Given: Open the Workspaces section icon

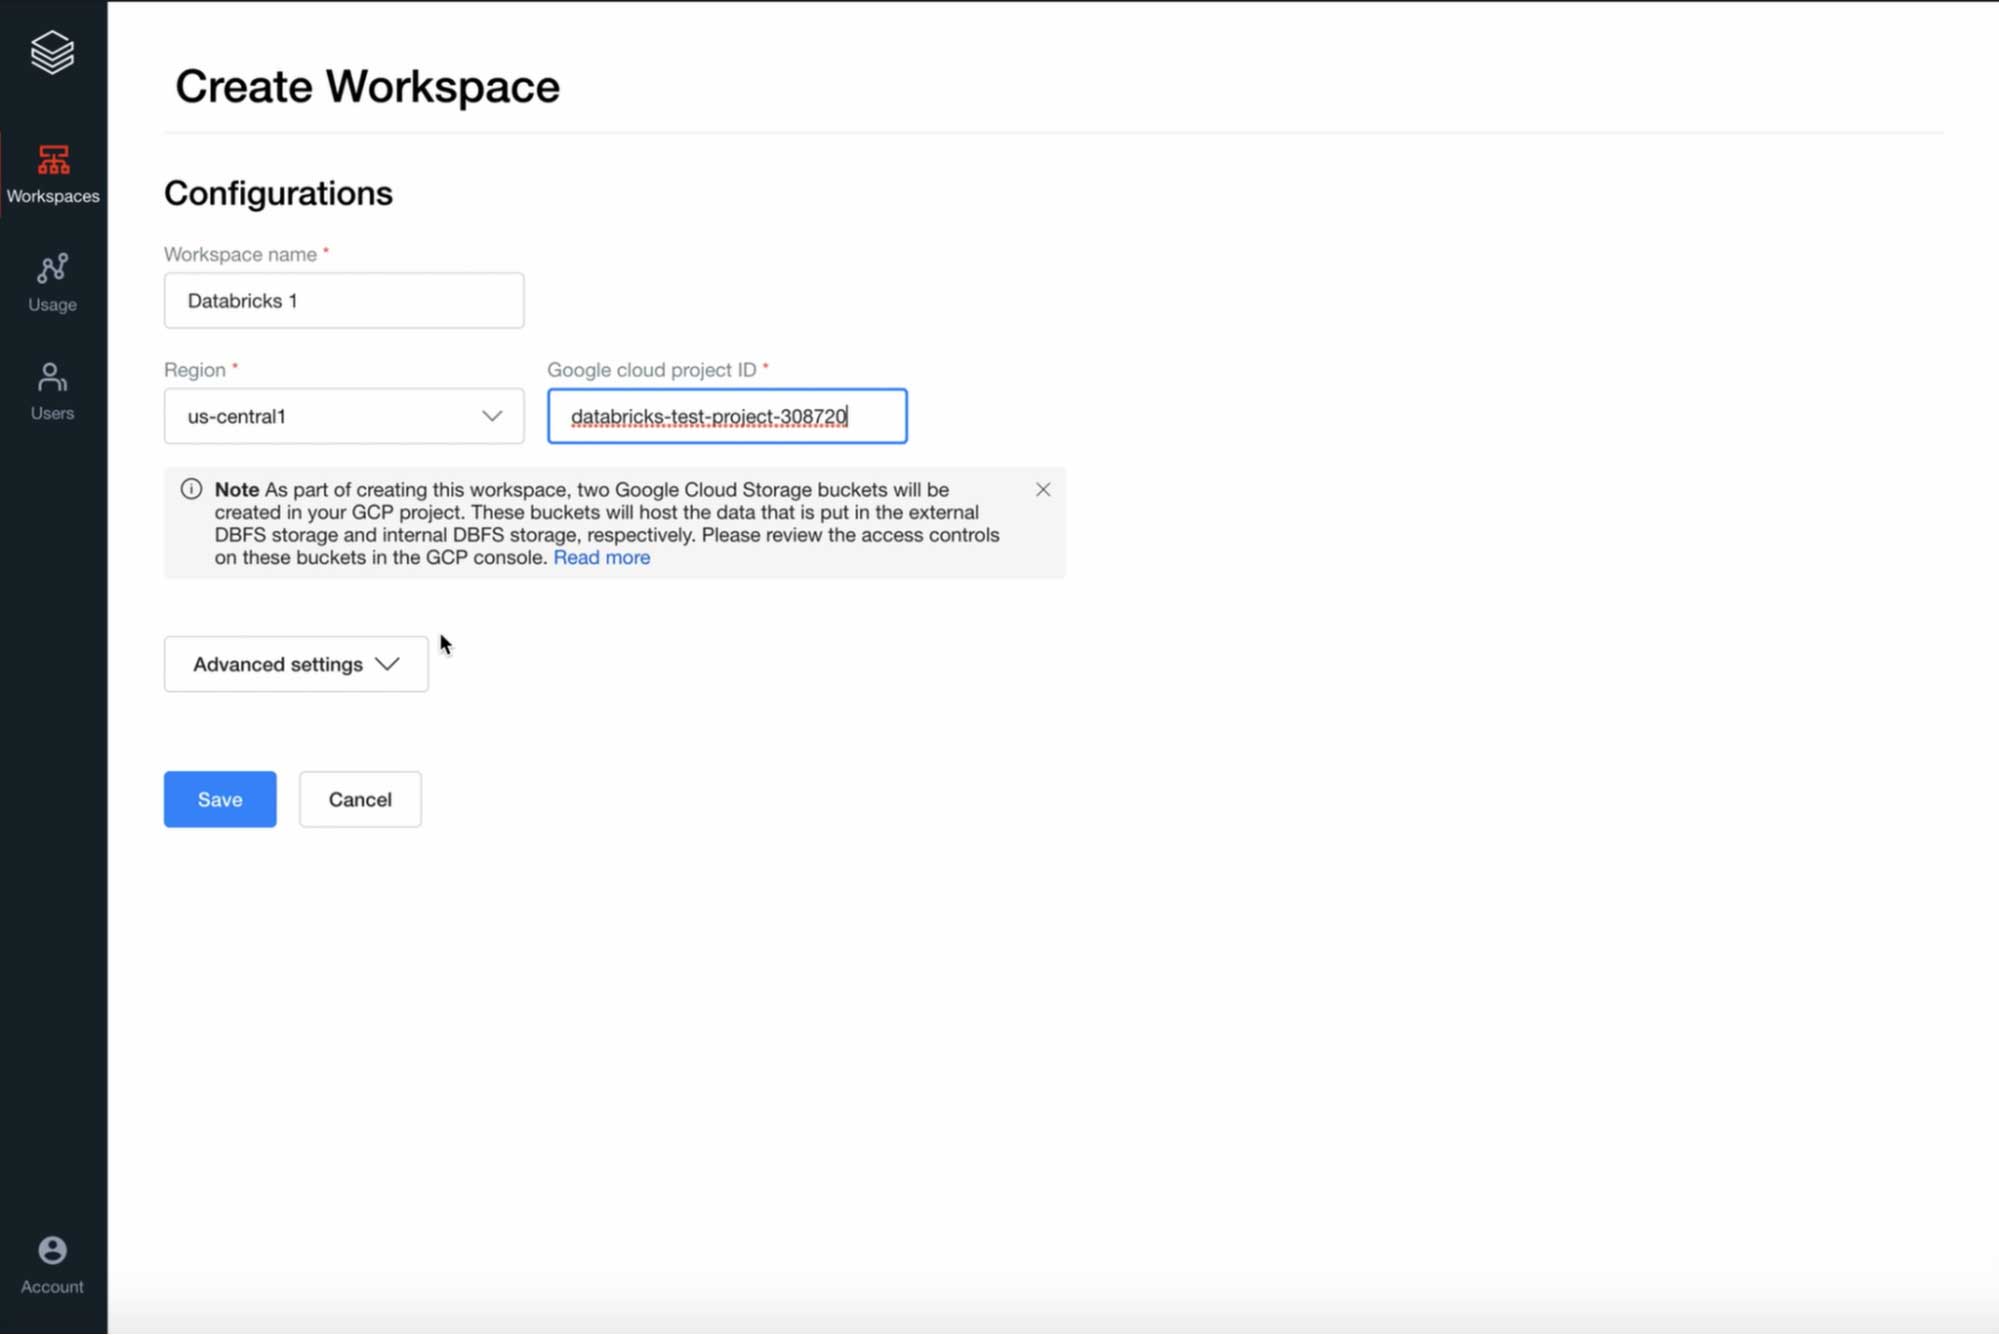Looking at the screenshot, I should 53,160.
